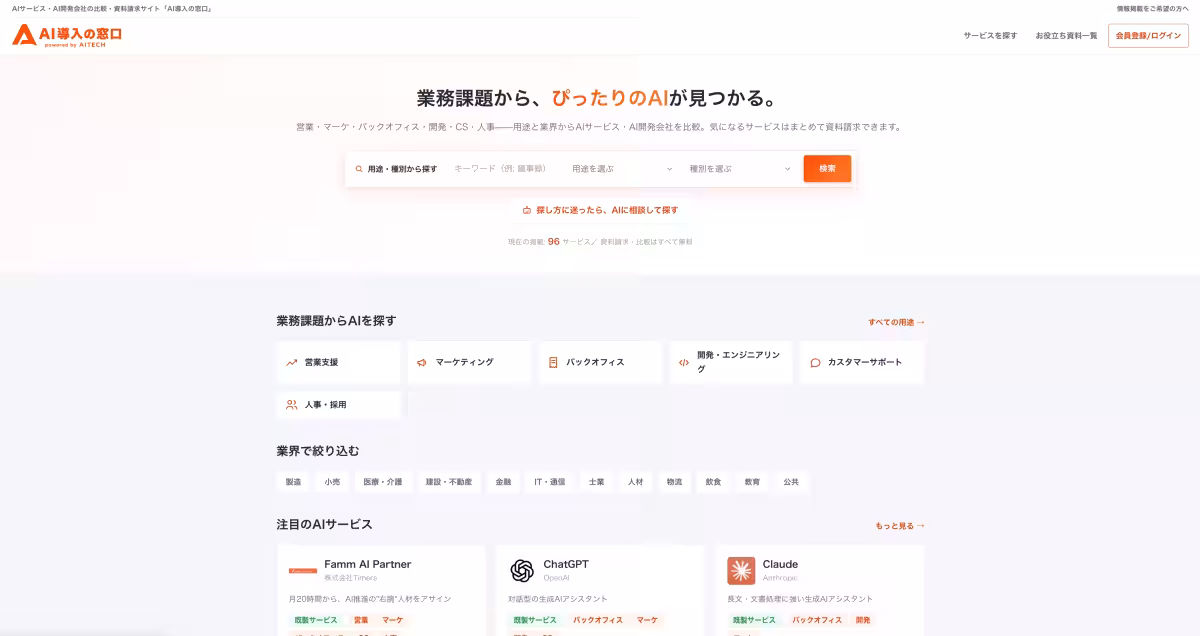Open the ChatGPT card title

pos(566,564)
